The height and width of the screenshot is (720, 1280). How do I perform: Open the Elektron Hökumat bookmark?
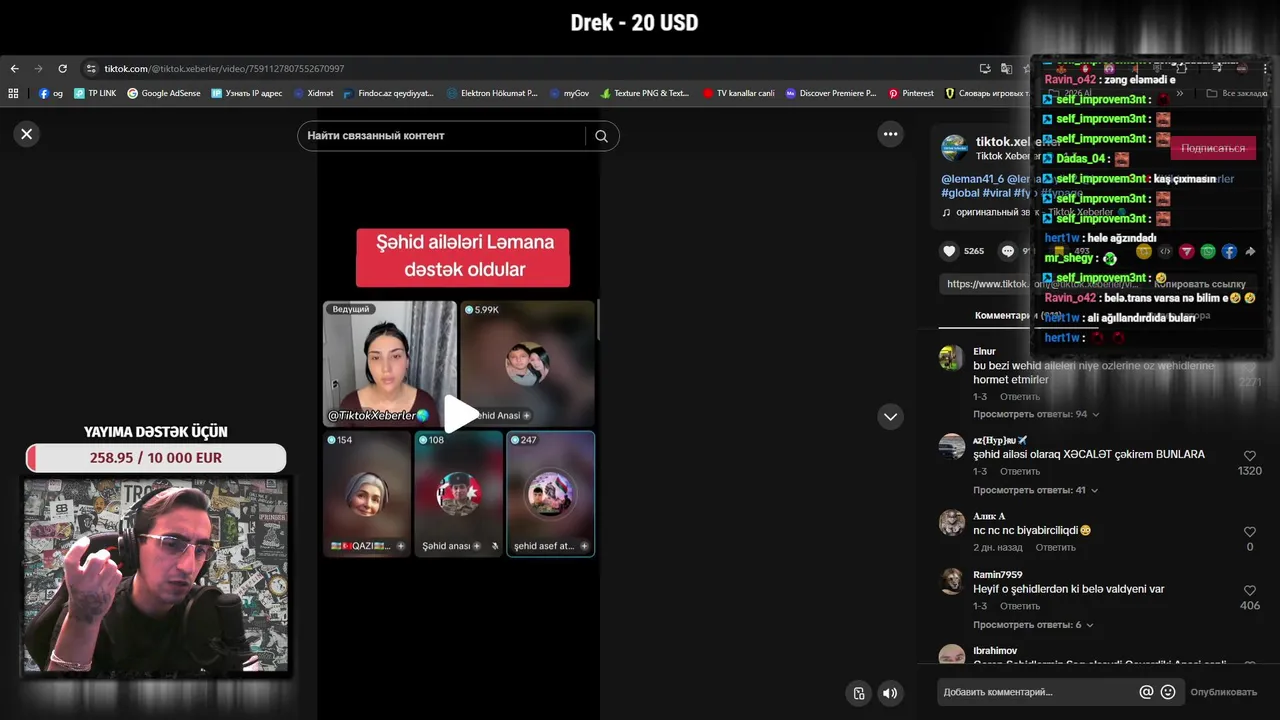pos(492,93)
